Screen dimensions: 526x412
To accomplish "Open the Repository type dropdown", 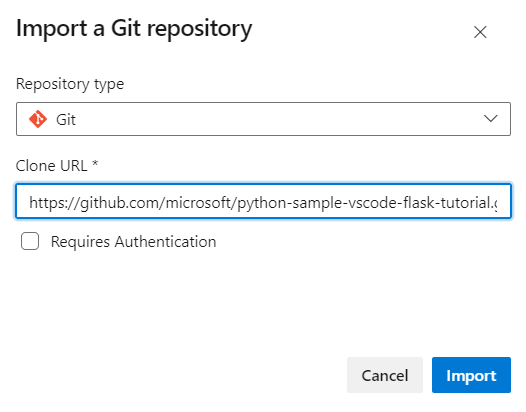I will pos(263,119).
